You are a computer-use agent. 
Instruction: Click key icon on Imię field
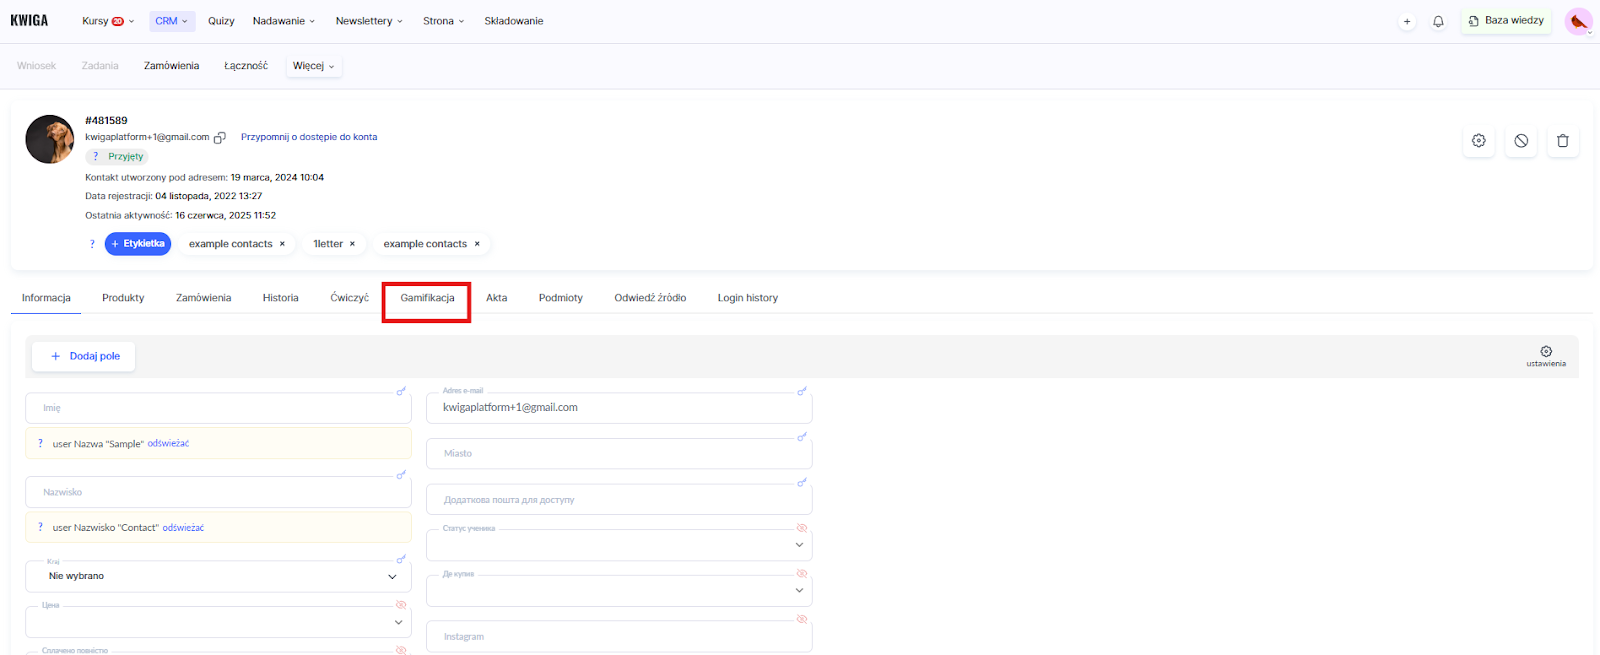coord(401,391)
